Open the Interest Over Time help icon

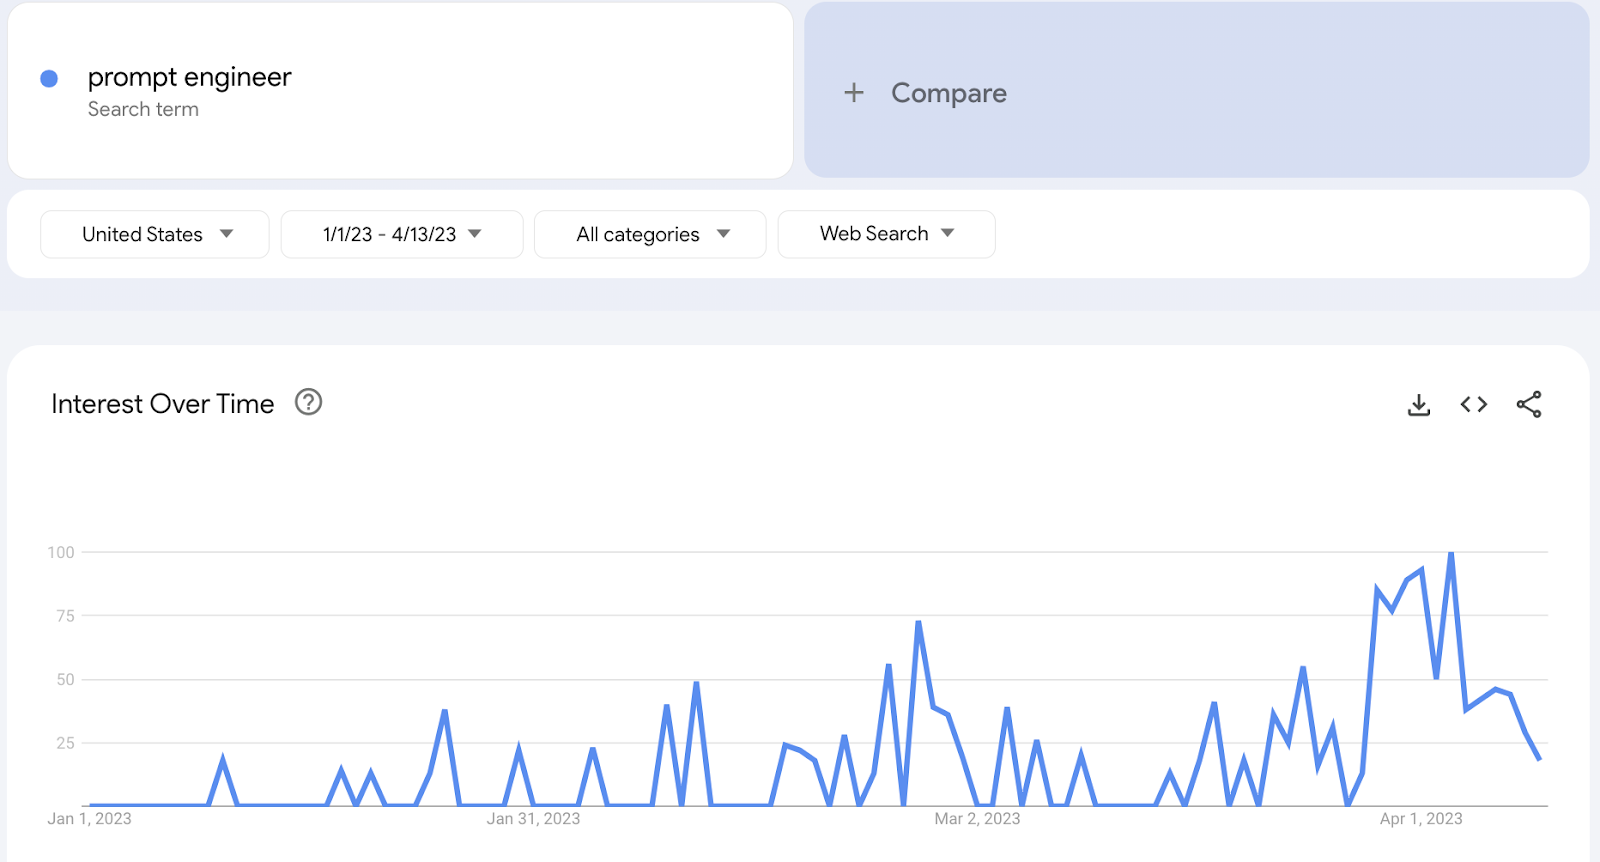308,402
